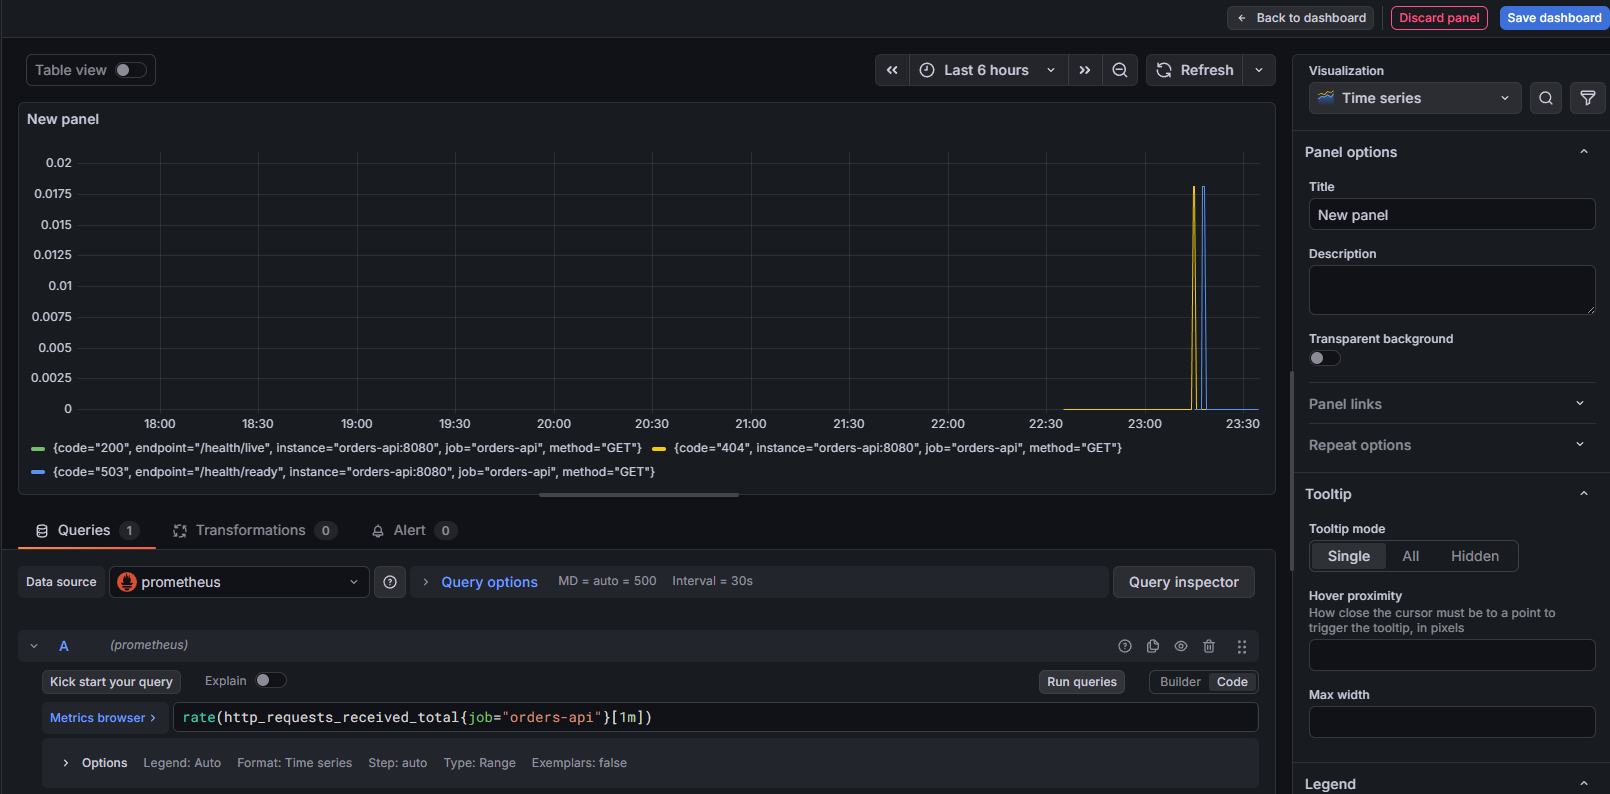The image size is (1610, 794).
Task: Grab the query A drag handle icon
Action: (x=1242, y=646)
